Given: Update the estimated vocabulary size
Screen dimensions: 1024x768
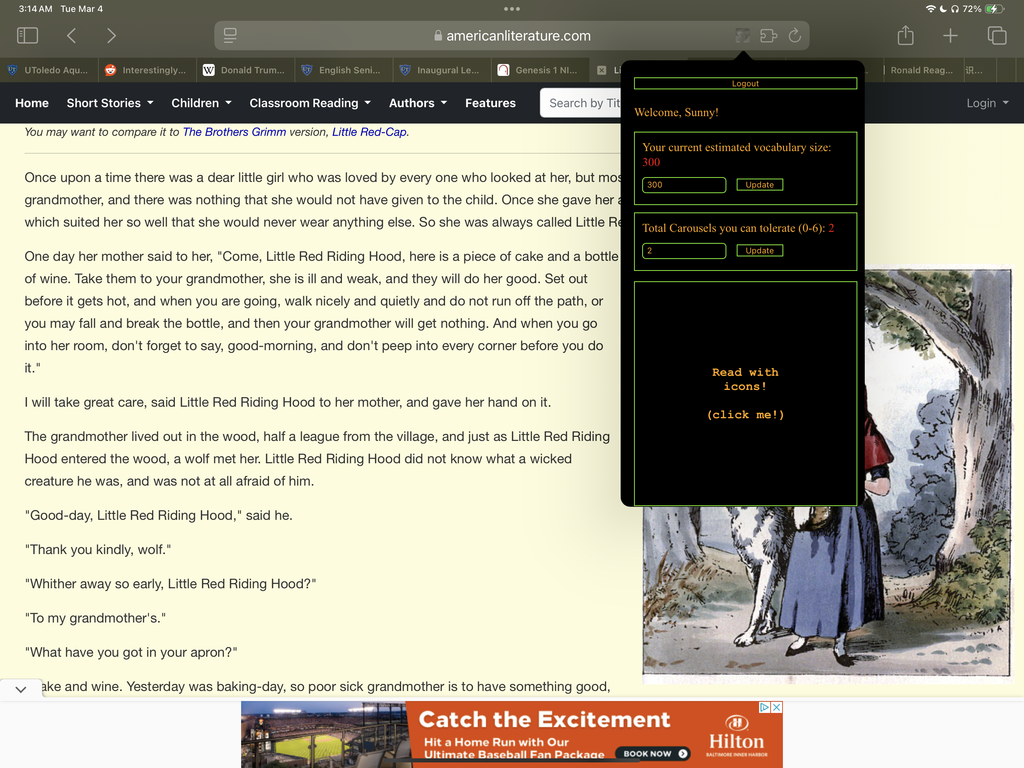Looking at the screenshot, I should point(760,185).
